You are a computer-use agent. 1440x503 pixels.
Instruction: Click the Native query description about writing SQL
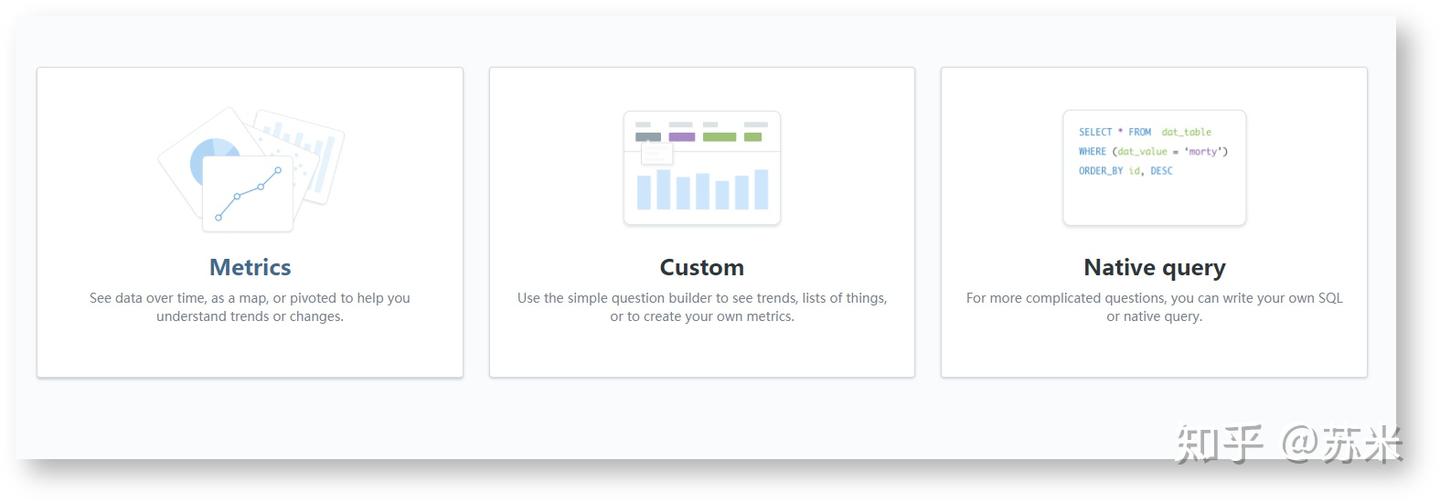1154,307
